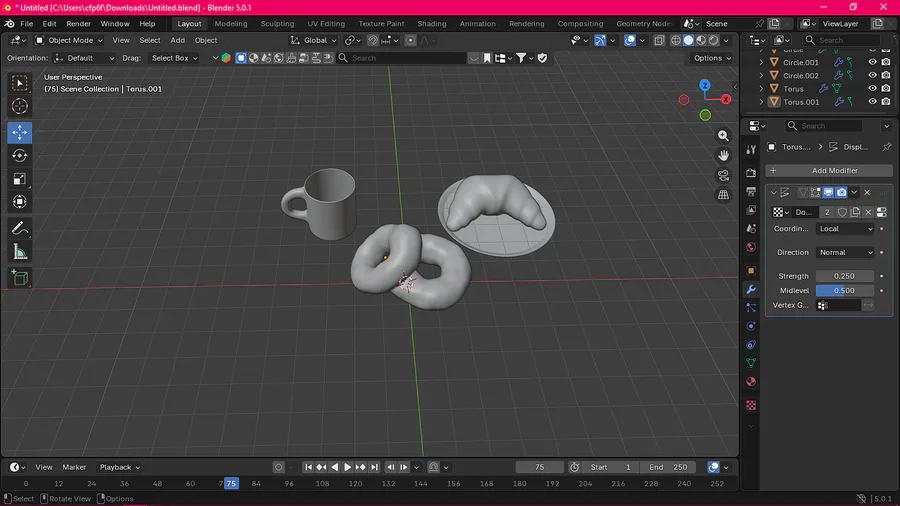Open the Coordinates Local dropdown
900x506 pixels.
[845, 228]
